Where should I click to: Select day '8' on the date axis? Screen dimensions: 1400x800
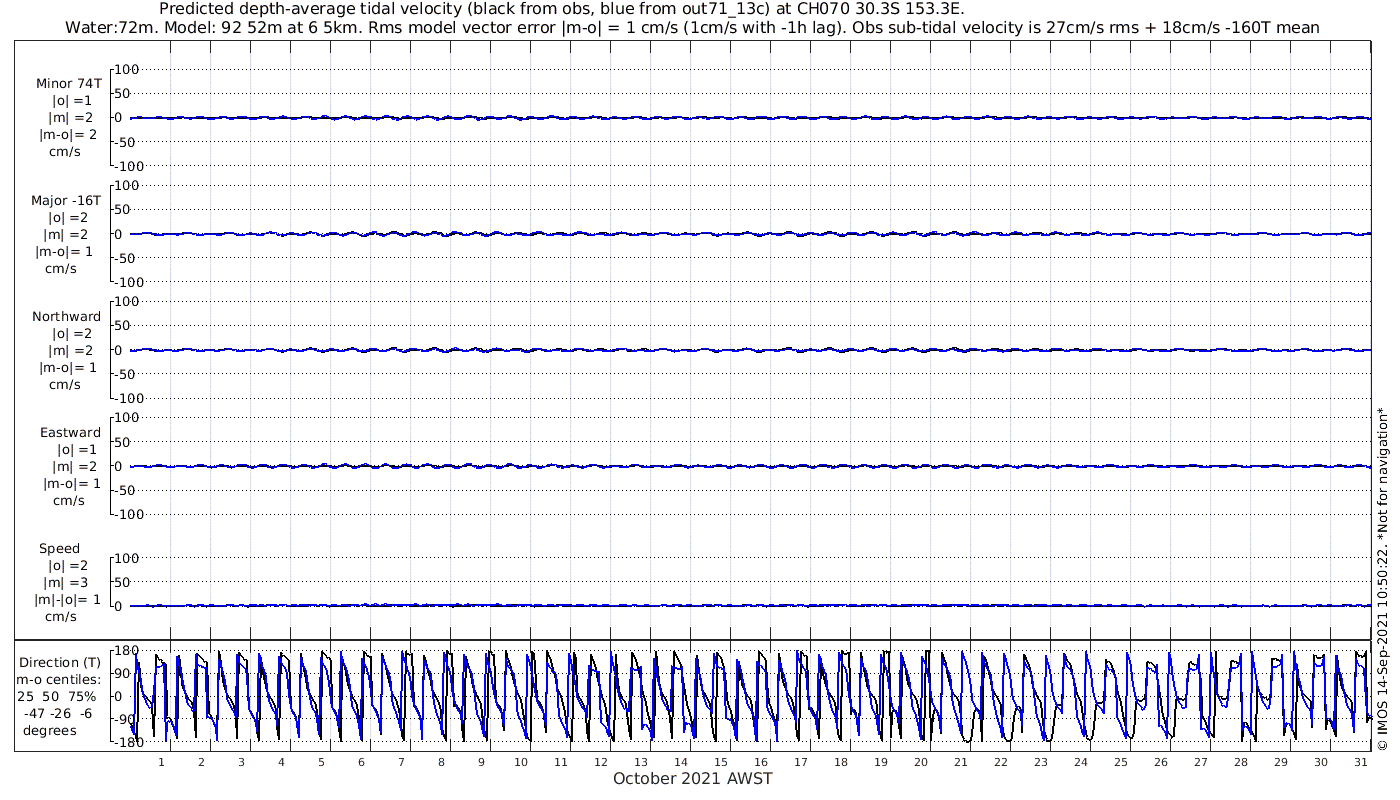pyautogui.click(x=441, y=762)
